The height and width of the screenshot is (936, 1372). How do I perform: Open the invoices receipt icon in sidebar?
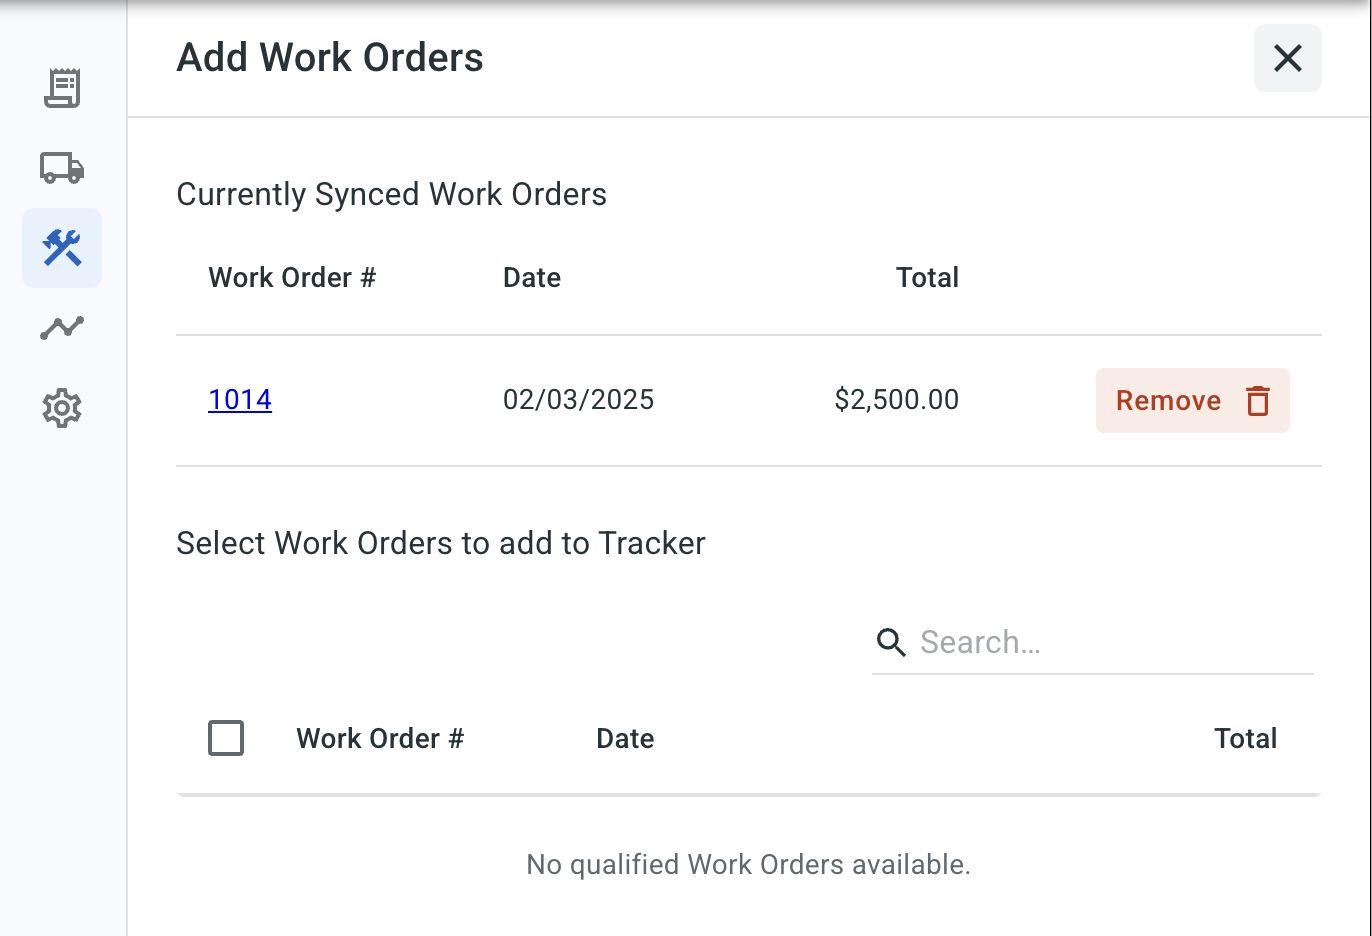[x=62, y=88]
